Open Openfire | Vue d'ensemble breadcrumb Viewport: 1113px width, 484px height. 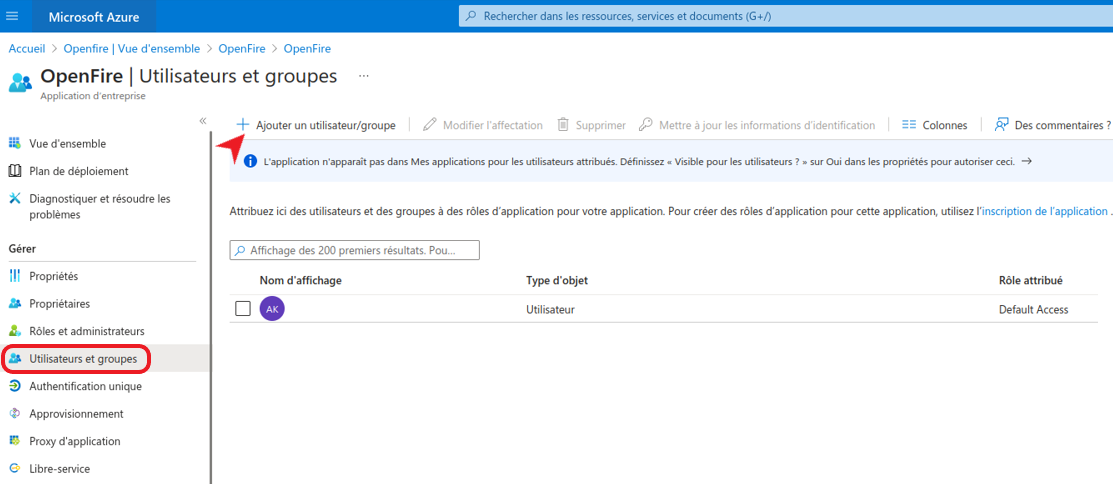click(x=133, y=49)
